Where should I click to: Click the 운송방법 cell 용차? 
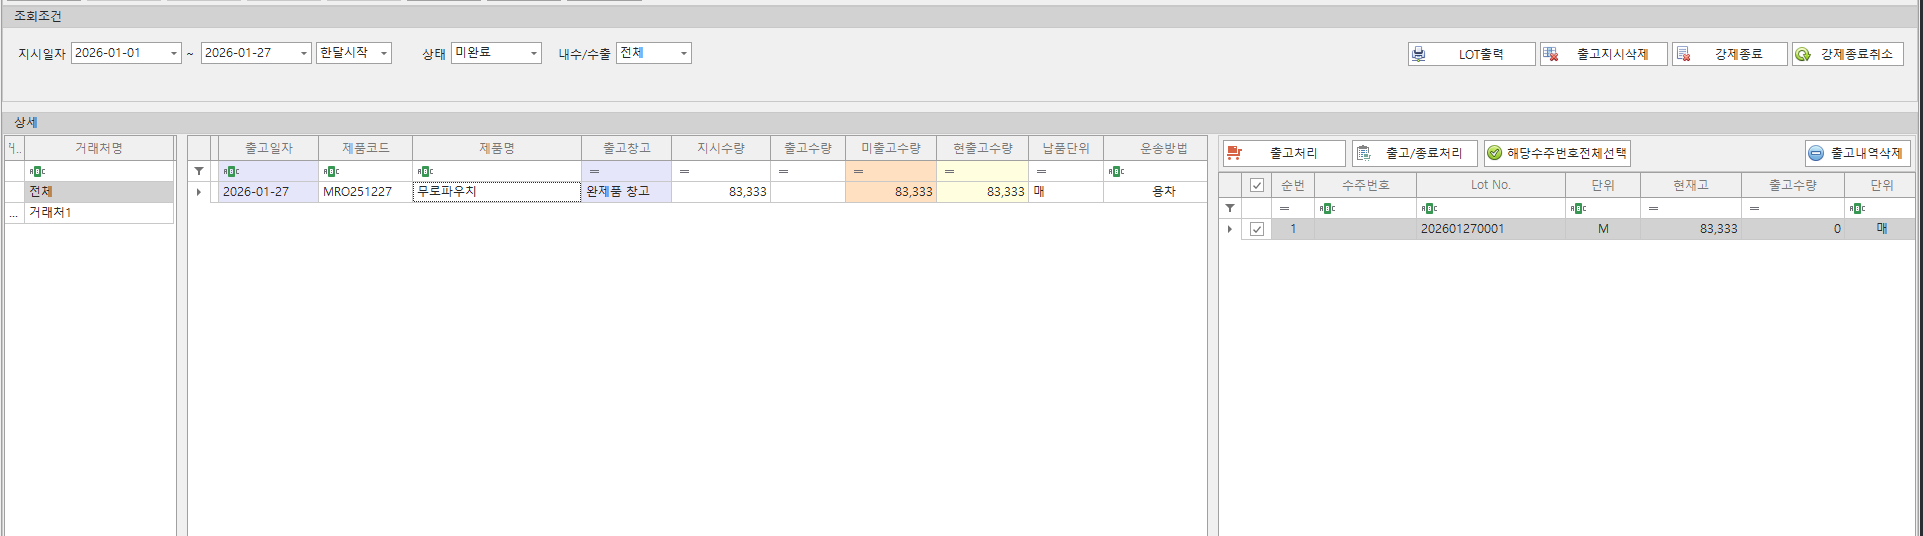click(1155, 192)
